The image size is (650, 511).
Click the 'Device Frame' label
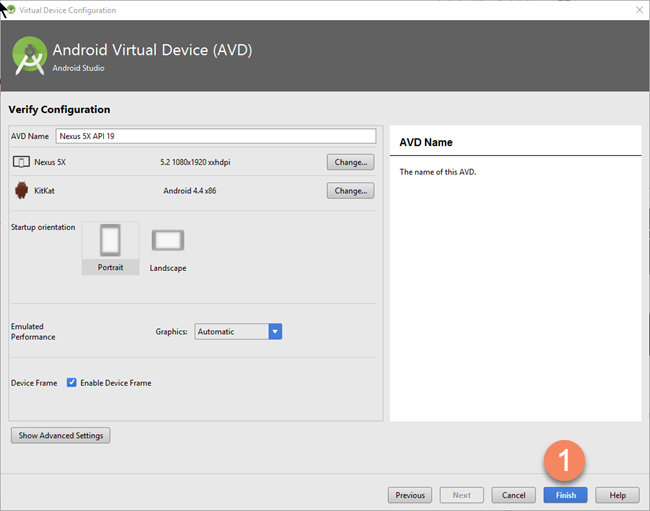(x=34, y=383)
